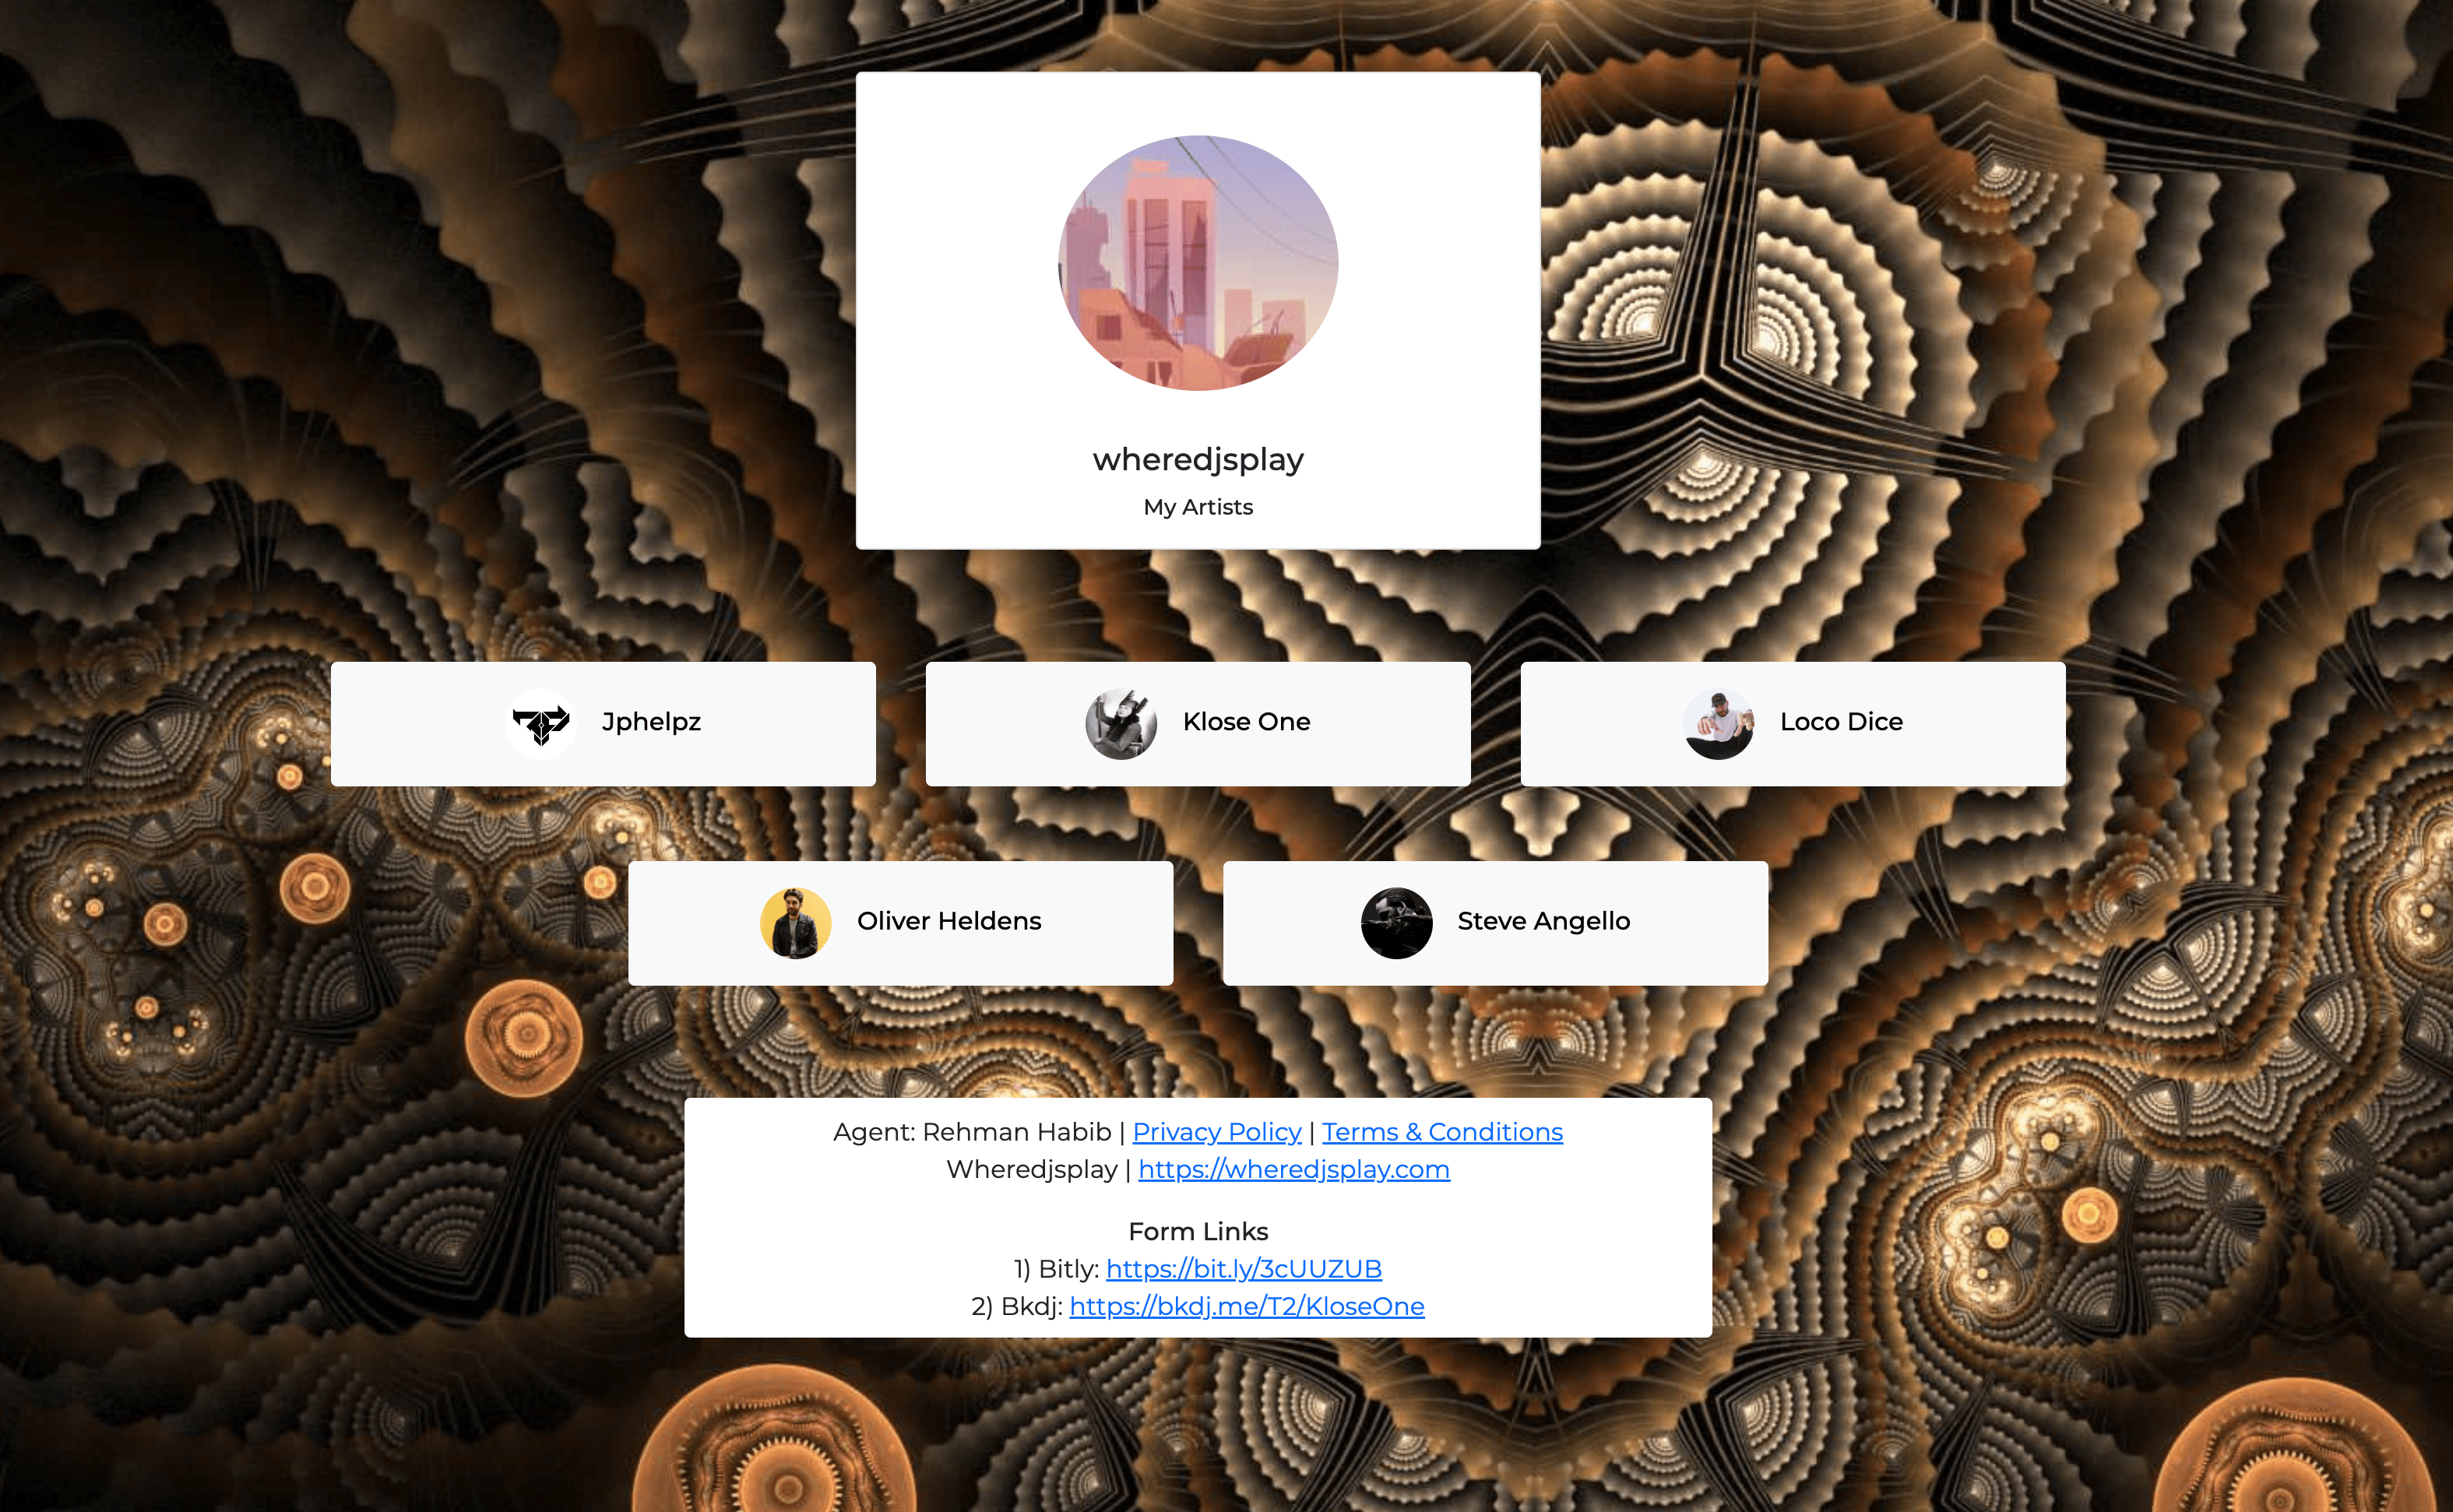Screen dimensions: 2453x1512
Task: Click the My Artists subtitle
Action: 1198,507
